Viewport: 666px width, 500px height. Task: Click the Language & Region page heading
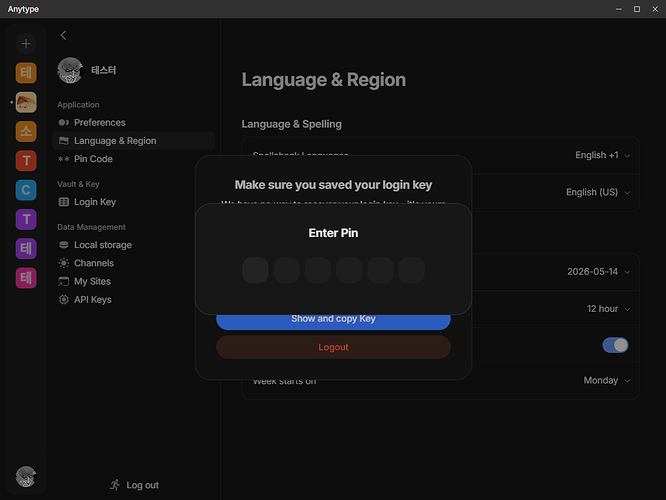pyautogui.click(x=324, y=80)
